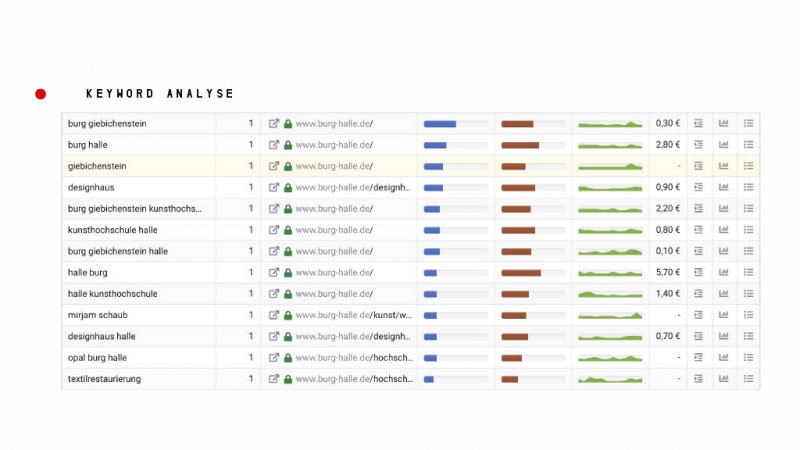Open list icon in halle kunsthochschule row
Image resolution: width=800 pixels, height=450 pixels.
[x=749, y=294]
